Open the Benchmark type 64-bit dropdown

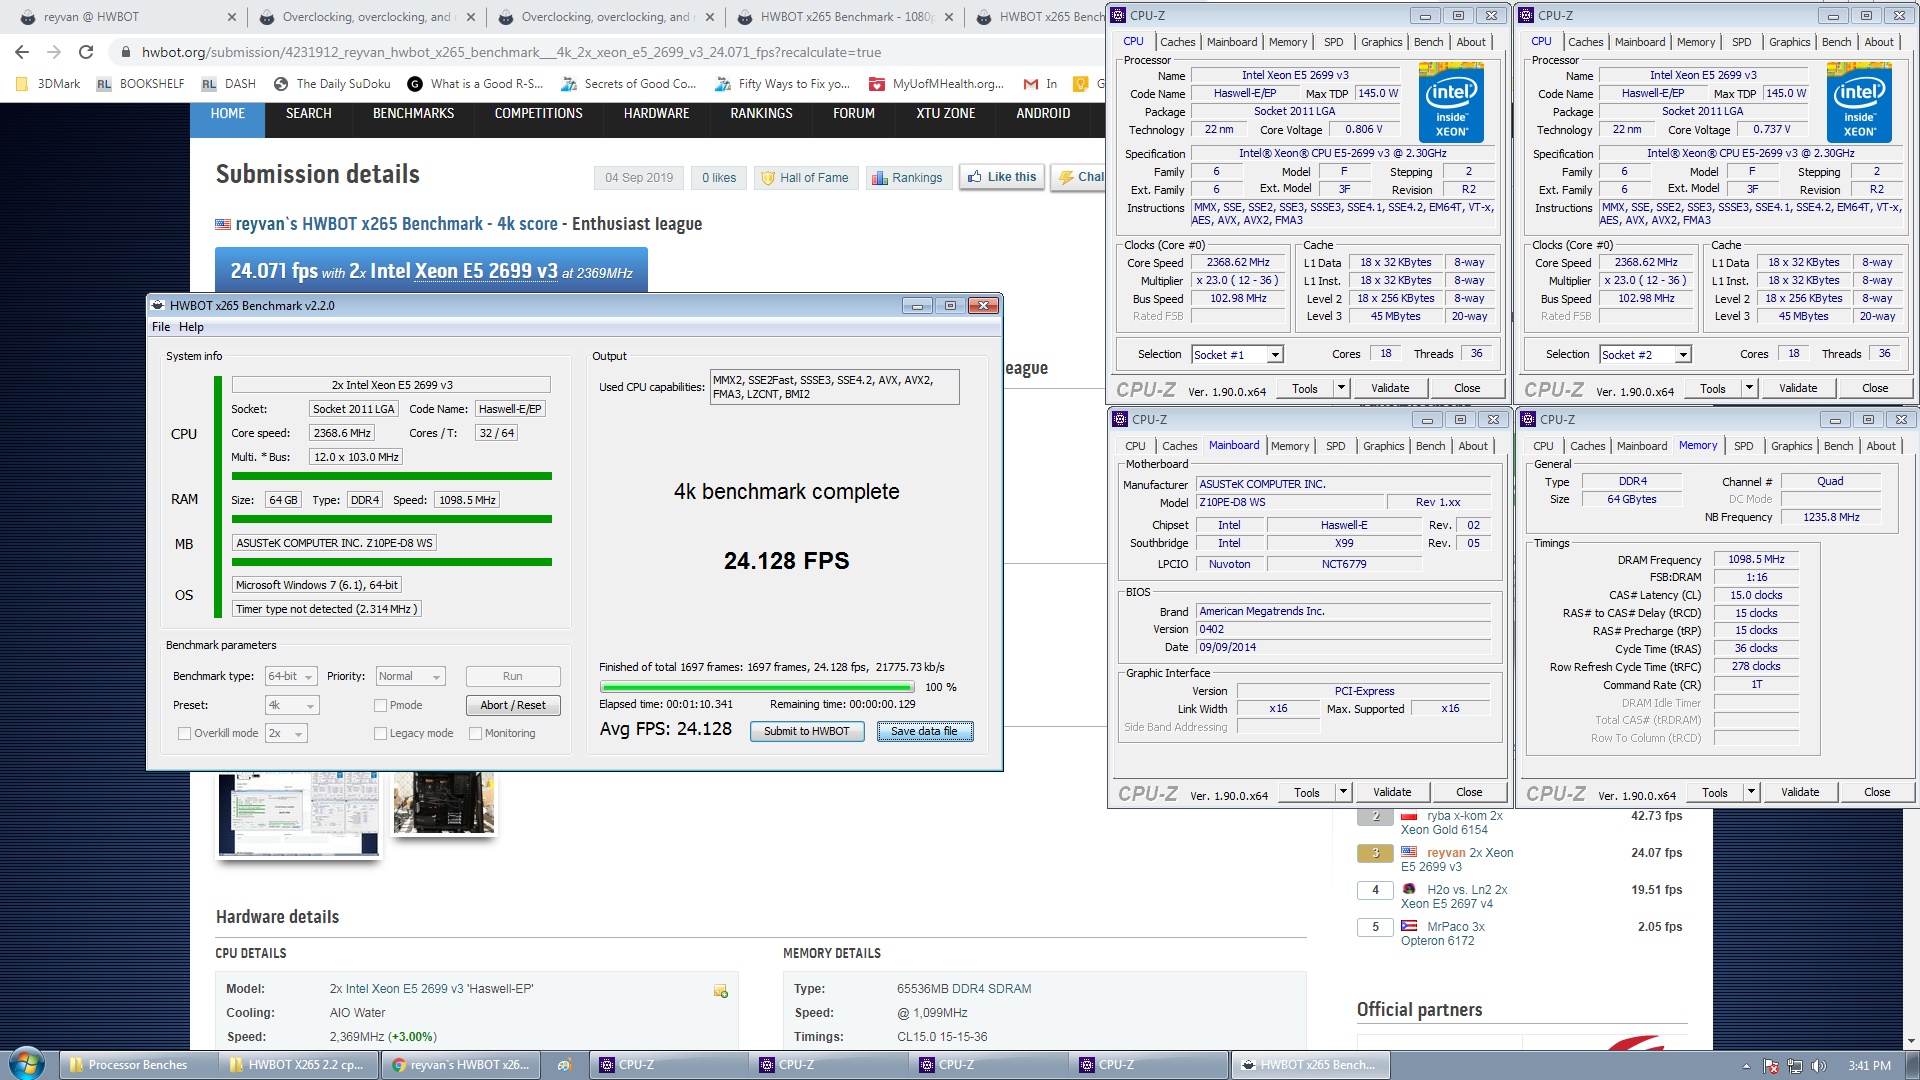[x=291, y=677]
